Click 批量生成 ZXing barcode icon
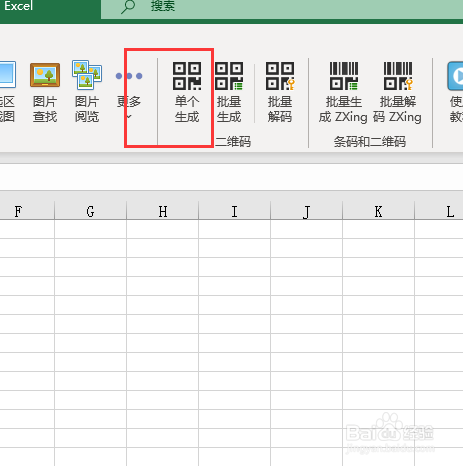This screenshot has height=466, width=463. [x=344, y=76]
